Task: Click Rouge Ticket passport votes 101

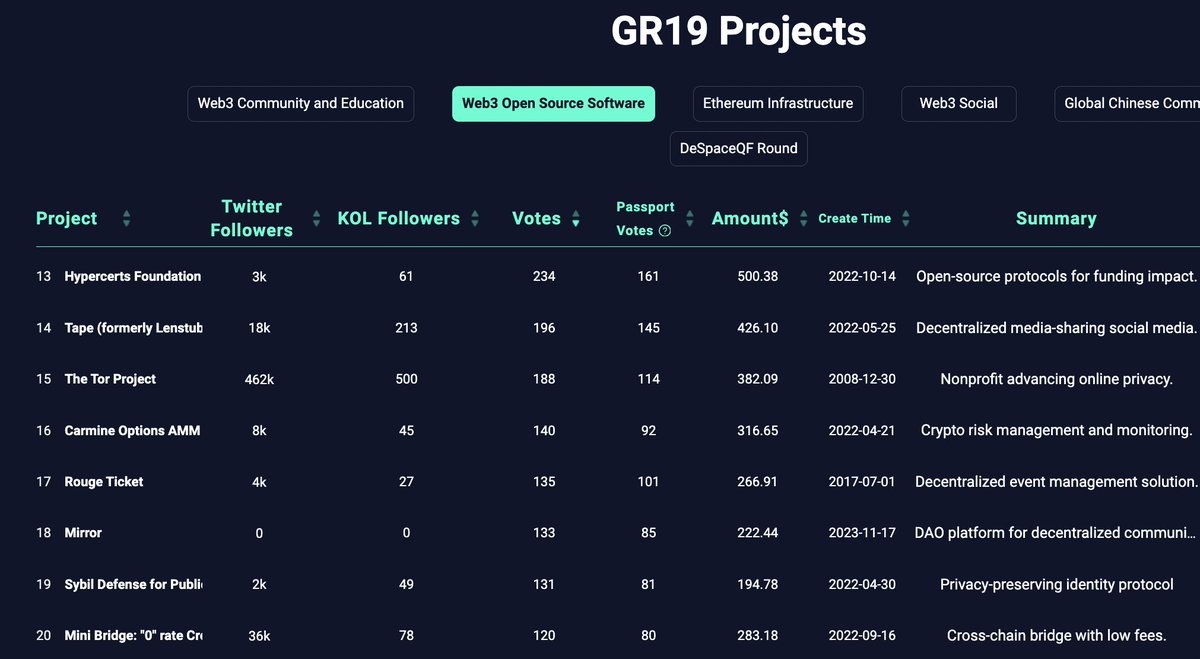Action: coord(648,482)
